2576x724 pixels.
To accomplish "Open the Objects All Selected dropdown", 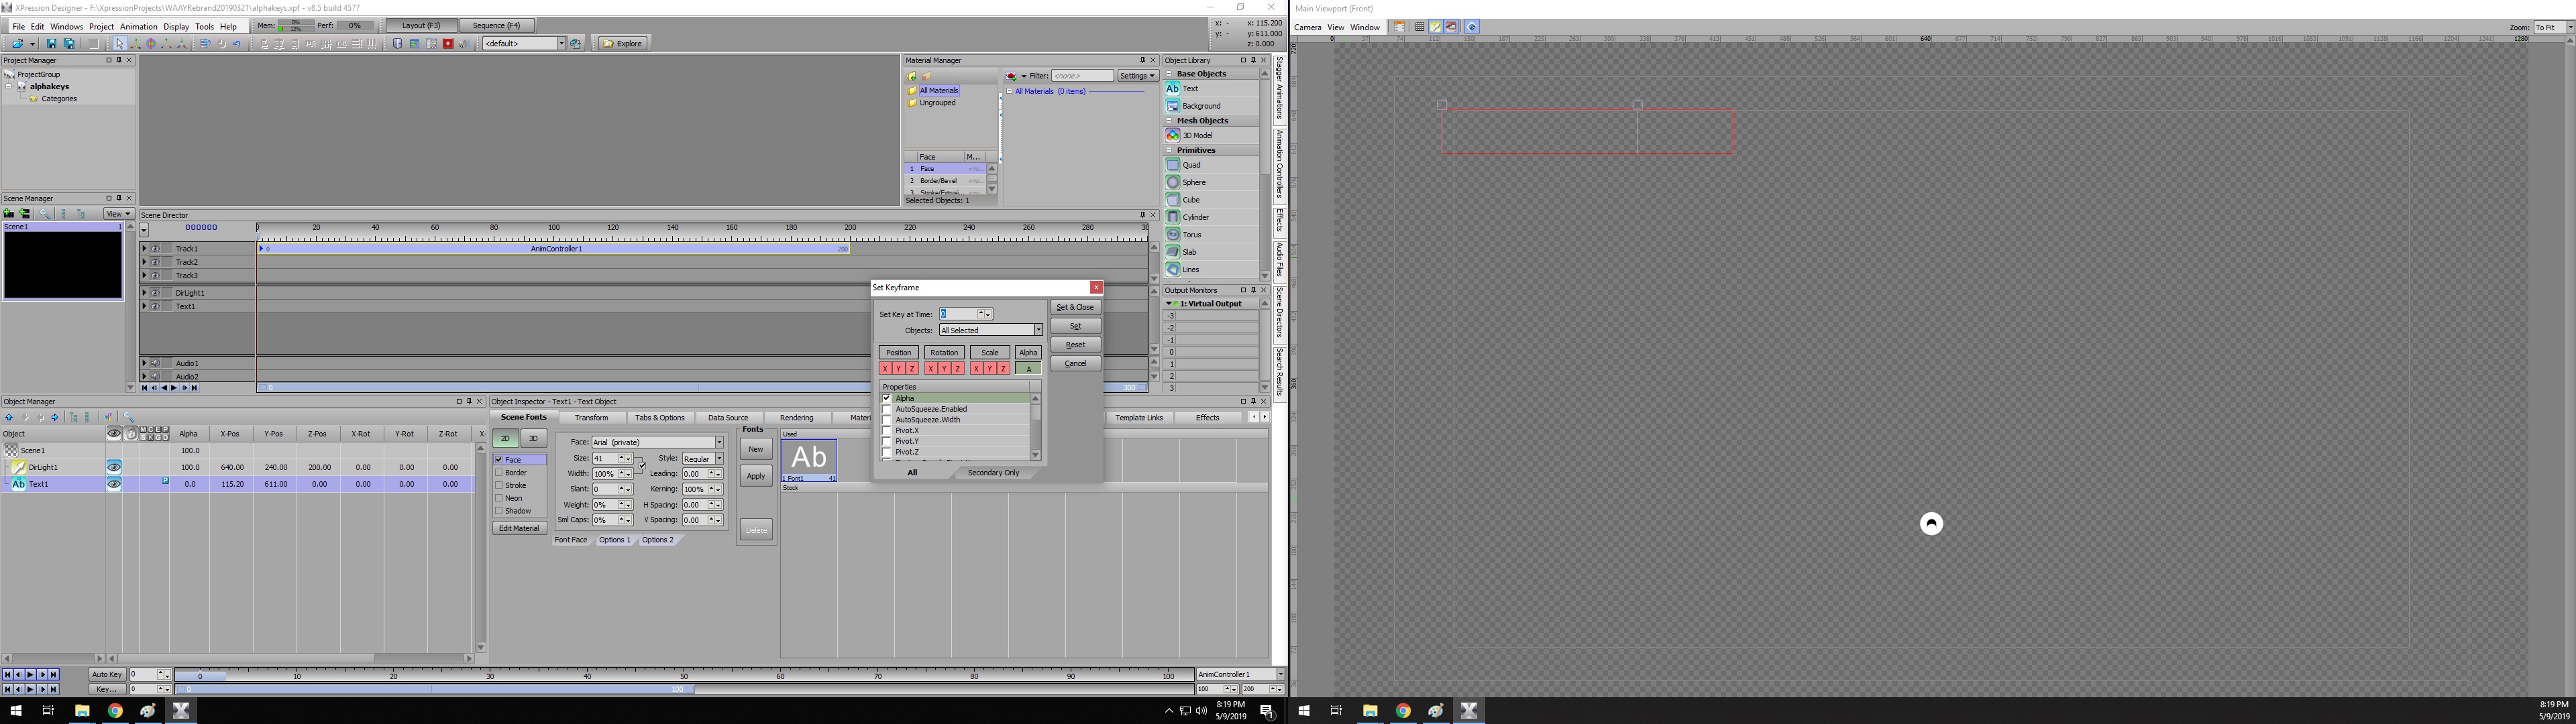I will pos(1038,330).
